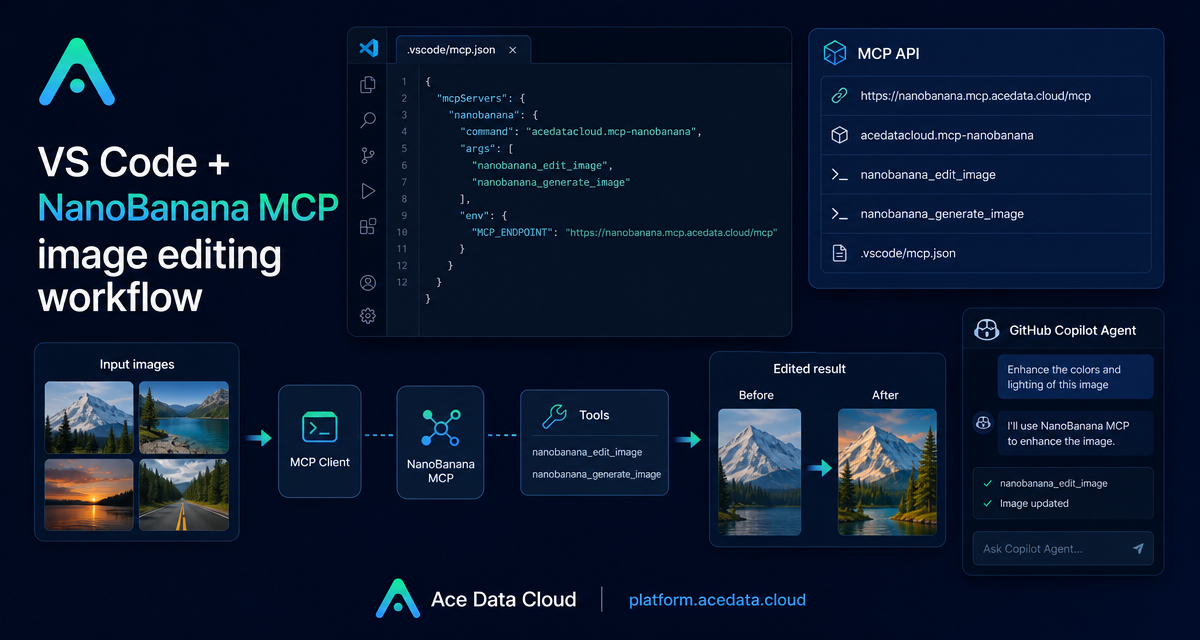Open the snowy mountain input image thumbnail

tap(89, 417)
